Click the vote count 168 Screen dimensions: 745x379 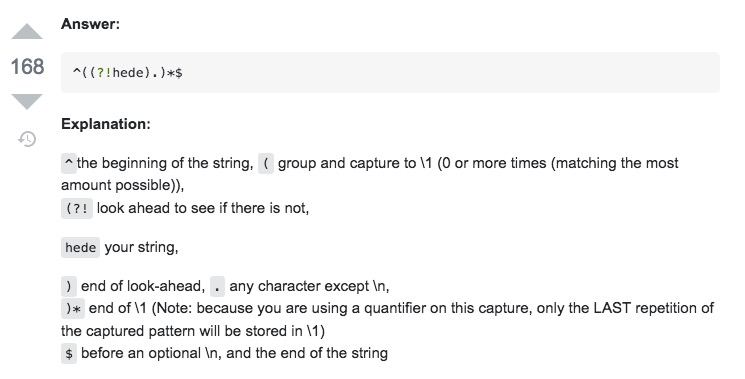click(x=28, y=66)
